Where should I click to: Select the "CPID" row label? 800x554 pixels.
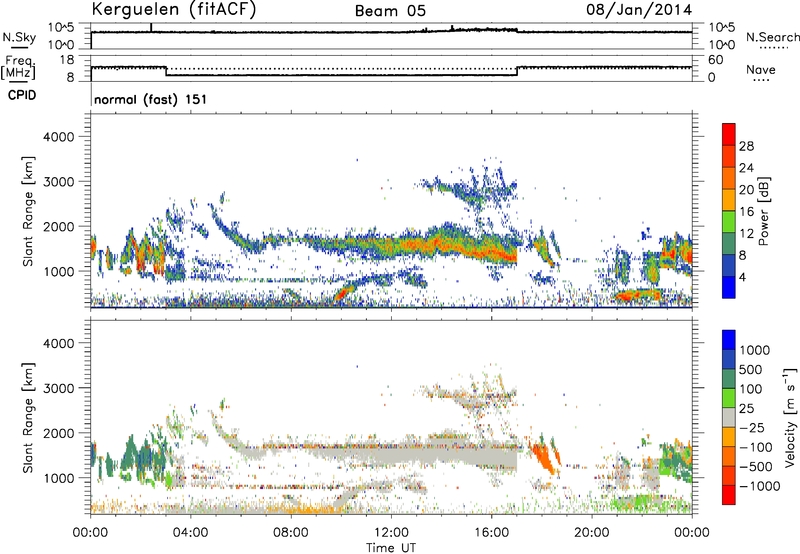coord(22,95)
